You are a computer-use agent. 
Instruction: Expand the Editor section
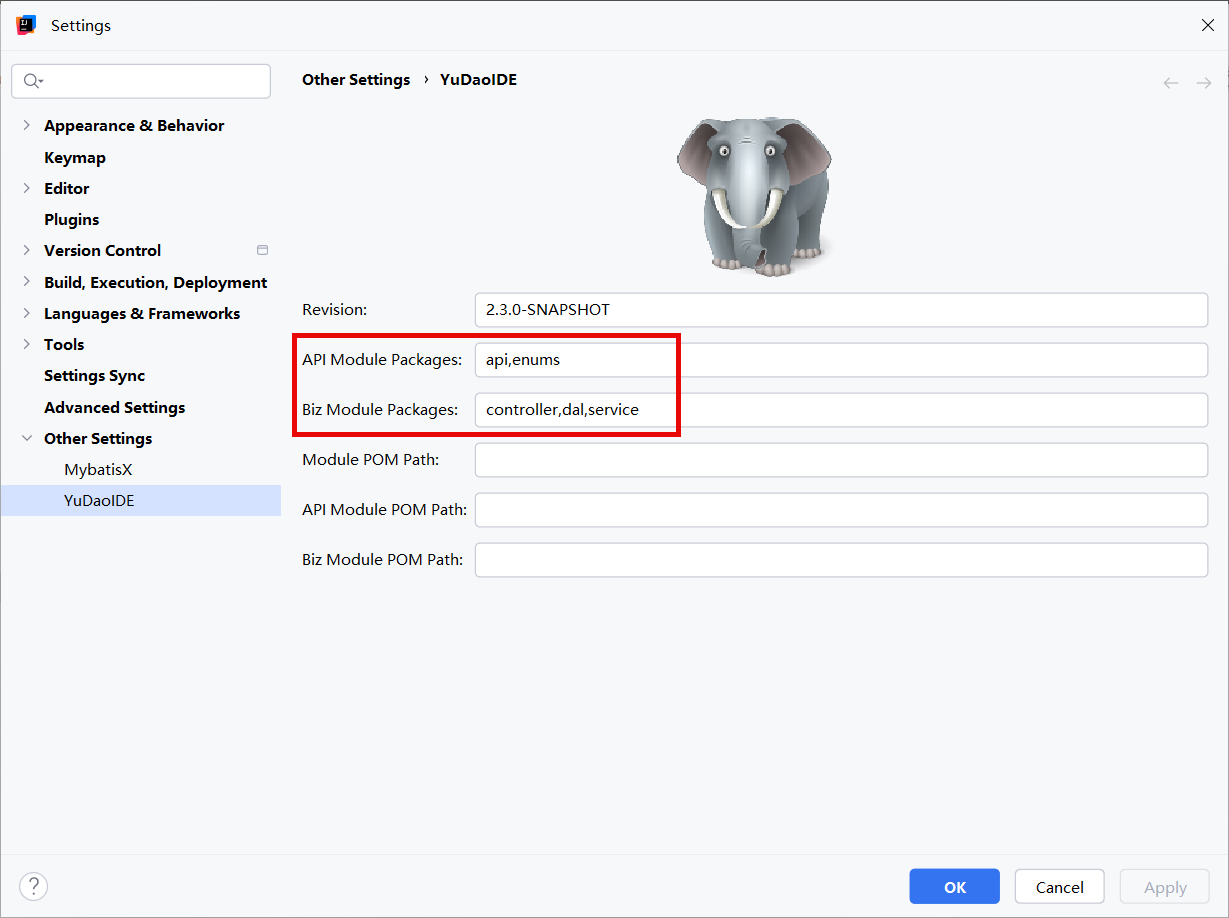[x=27, y=188]
